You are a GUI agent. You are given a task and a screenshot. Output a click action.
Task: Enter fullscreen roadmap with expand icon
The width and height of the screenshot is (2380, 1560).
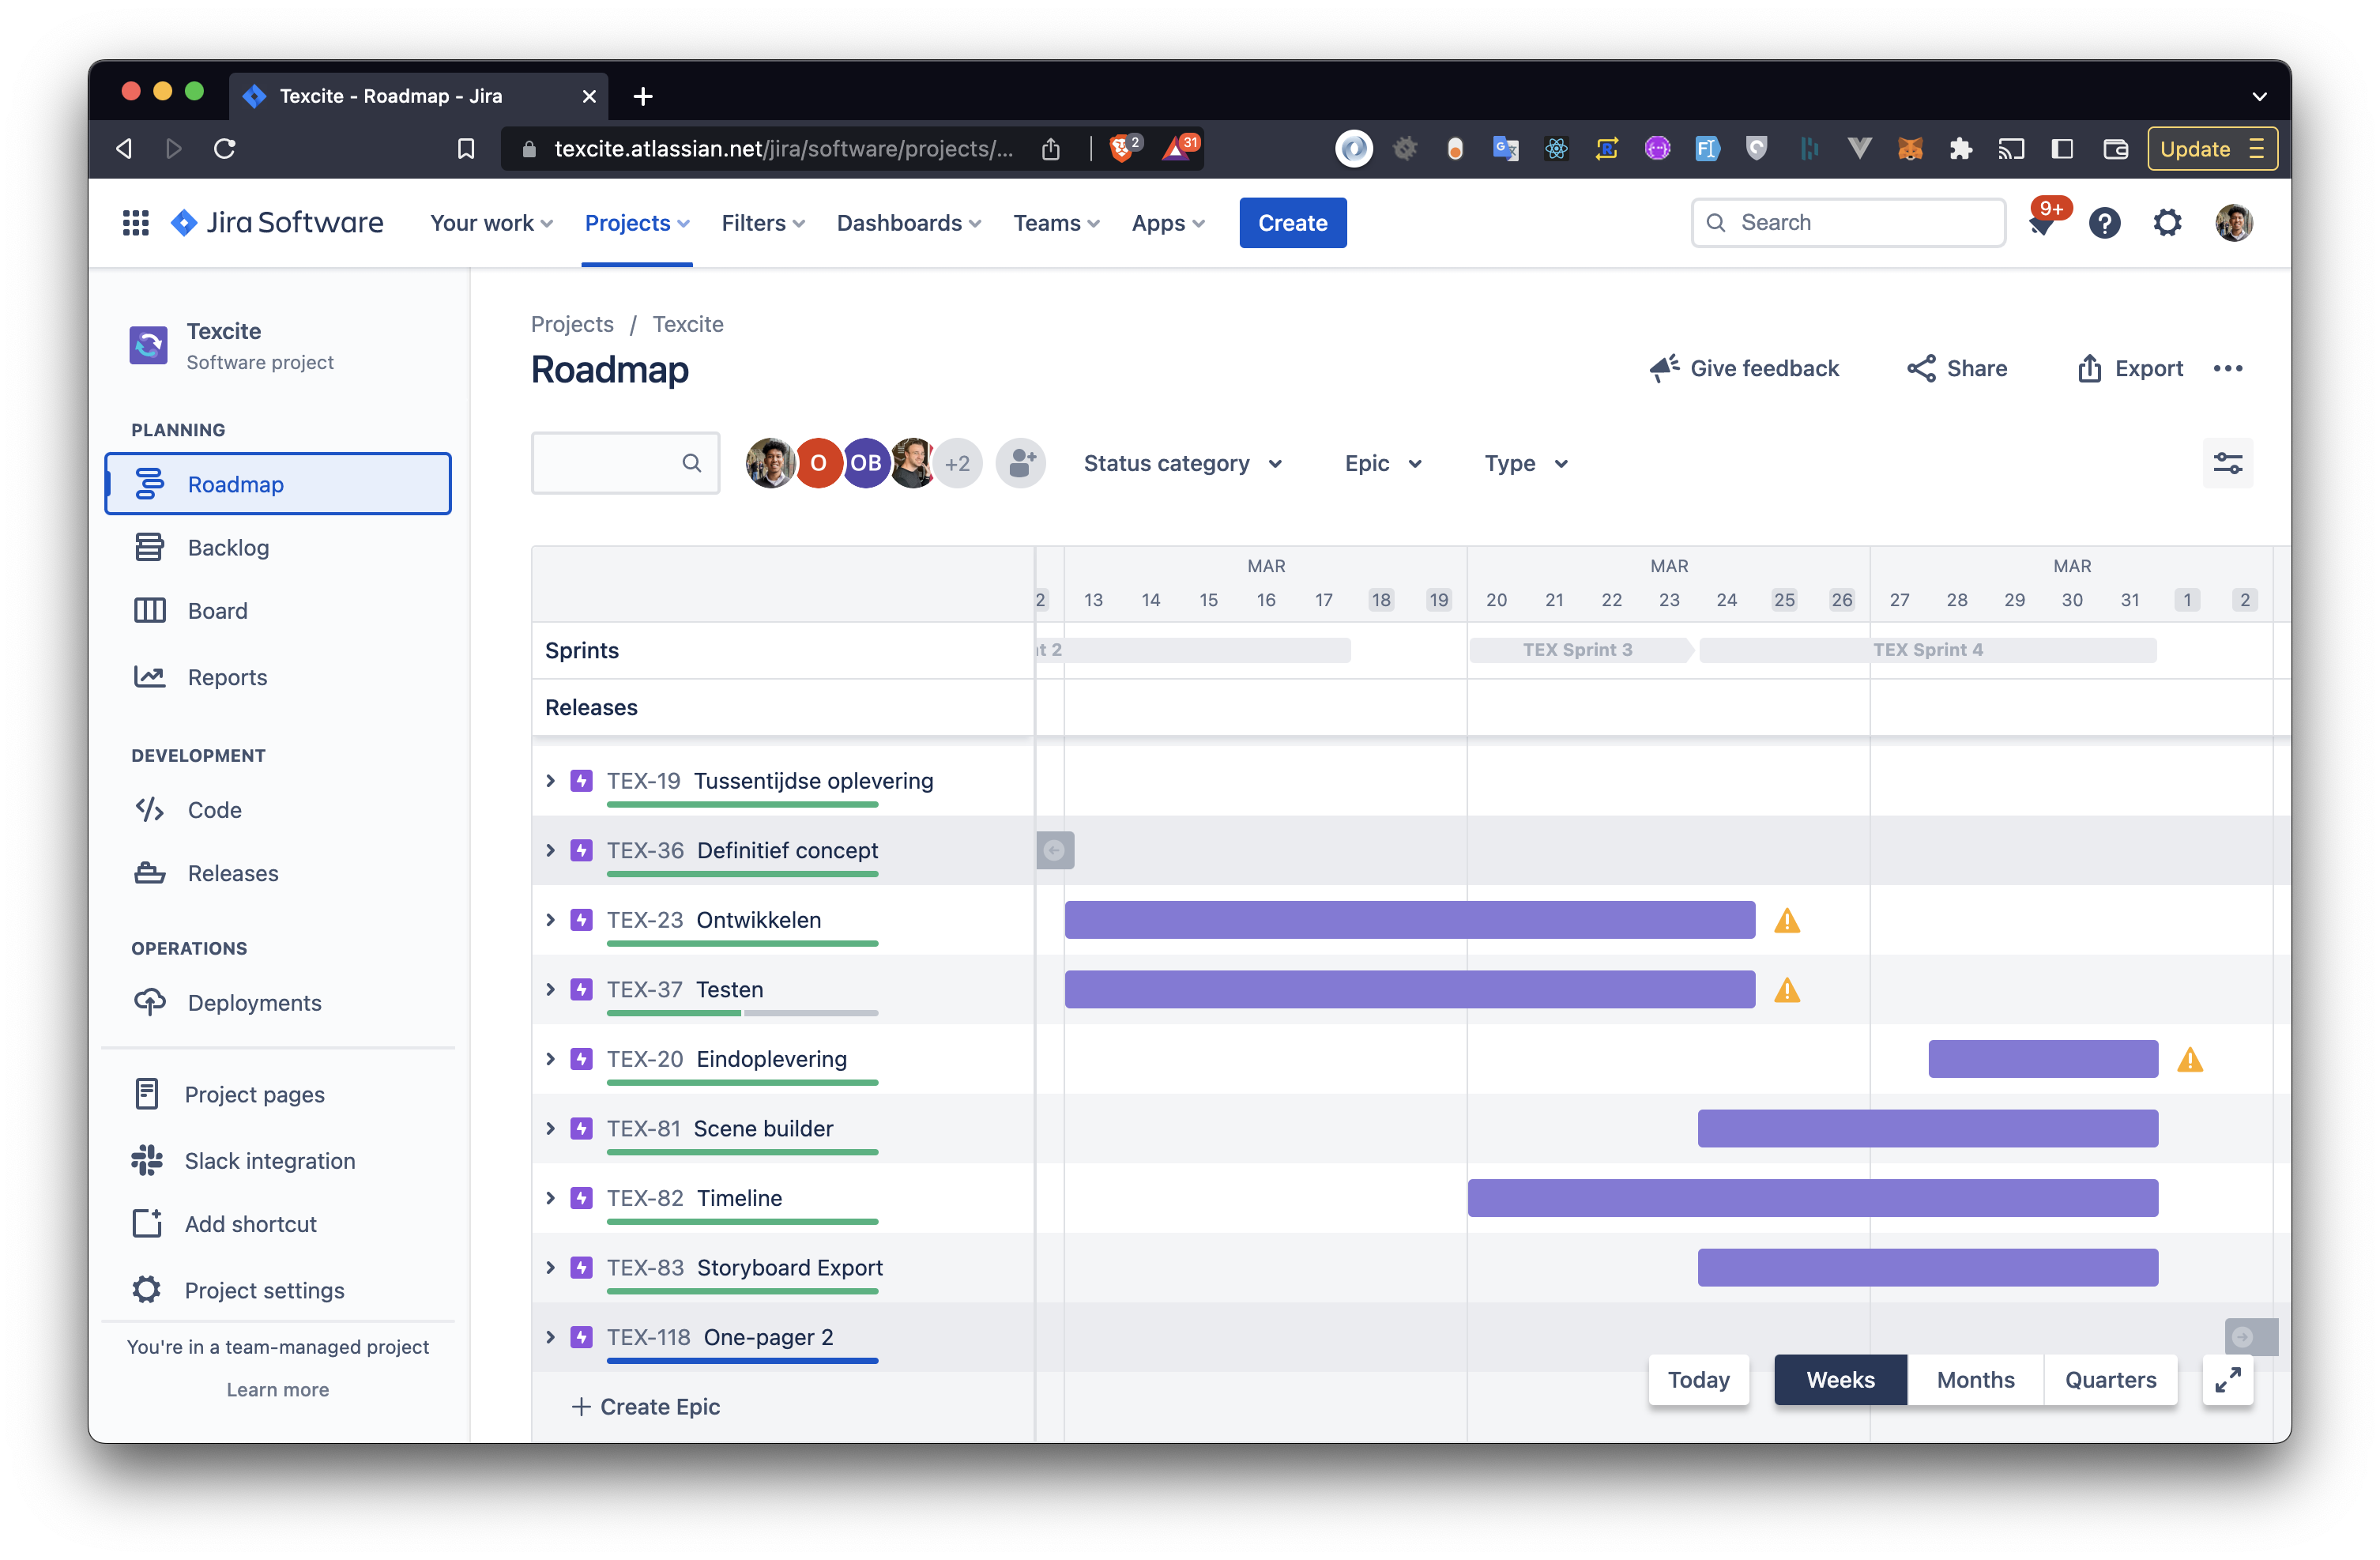pyautogui.click(x=2227, y=1380)
